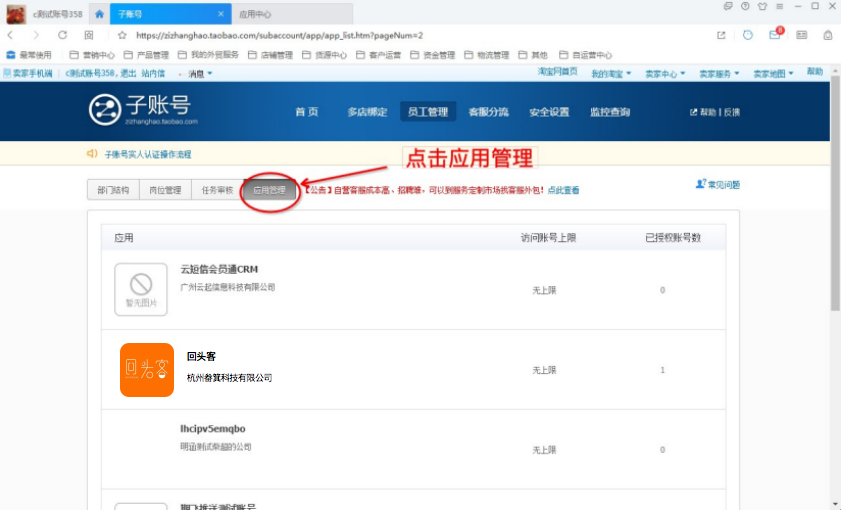
Task: Open the feedback chat icon in the title bar
Action: (728, 6)
